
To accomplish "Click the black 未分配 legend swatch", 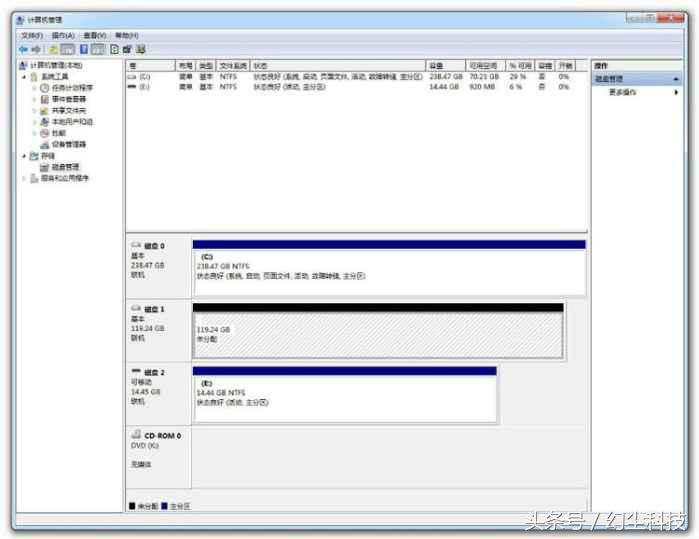I will pos(132,506).
